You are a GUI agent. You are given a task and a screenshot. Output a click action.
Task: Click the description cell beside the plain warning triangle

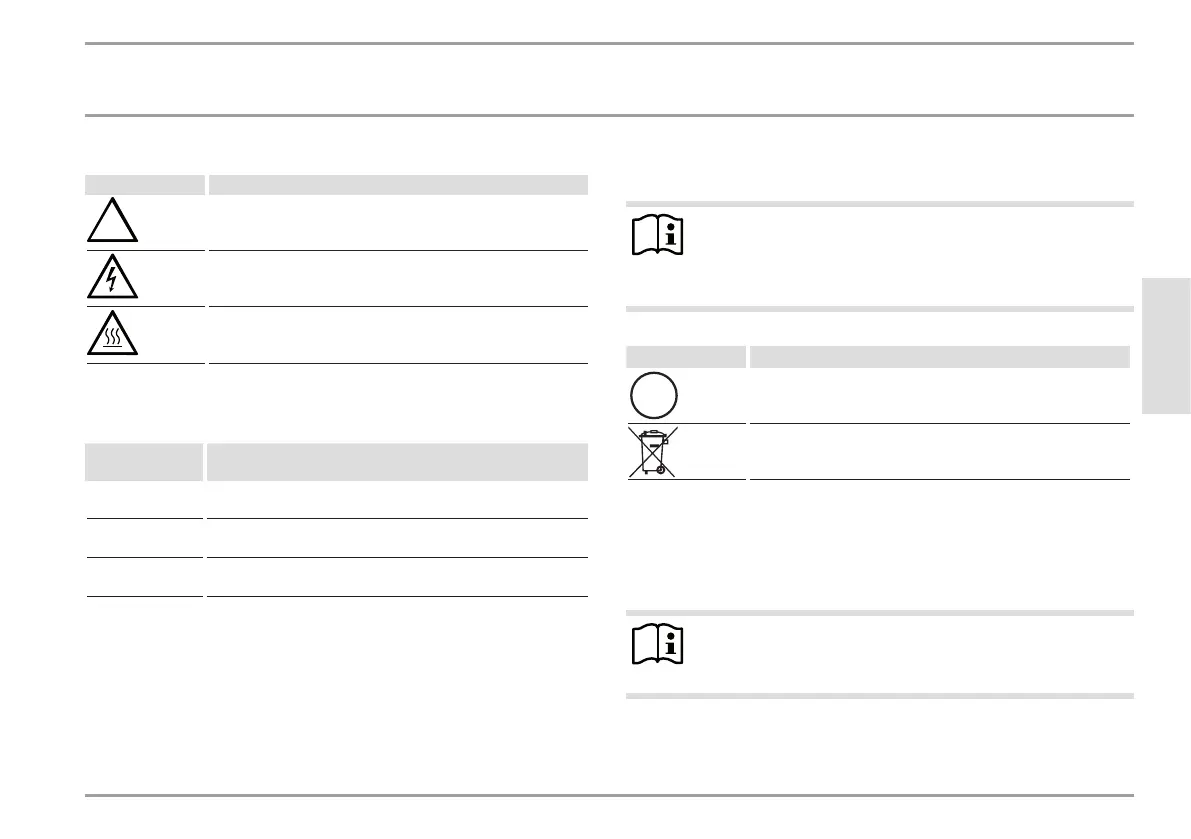(x=398, y=222)
